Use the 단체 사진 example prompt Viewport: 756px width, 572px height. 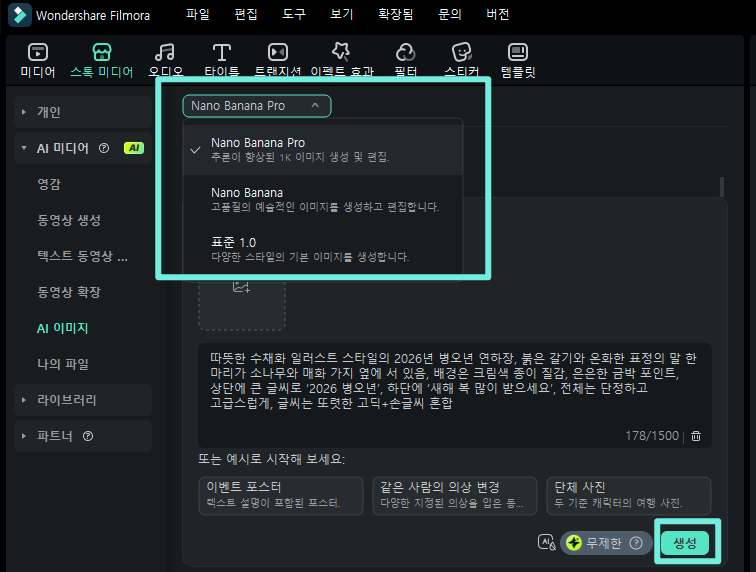click(x=629, y=496)
